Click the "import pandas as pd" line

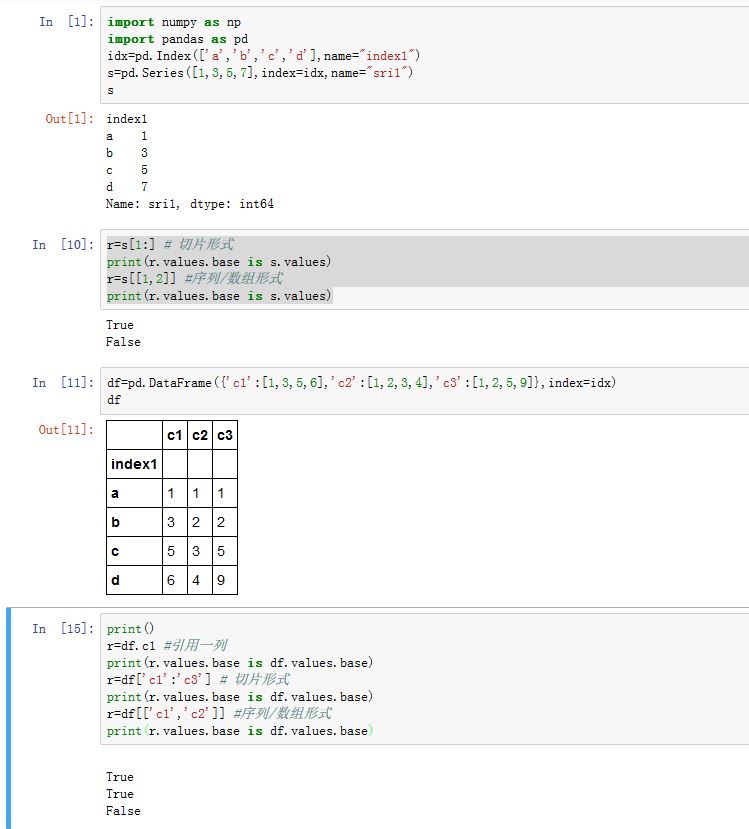click(177, 39)
